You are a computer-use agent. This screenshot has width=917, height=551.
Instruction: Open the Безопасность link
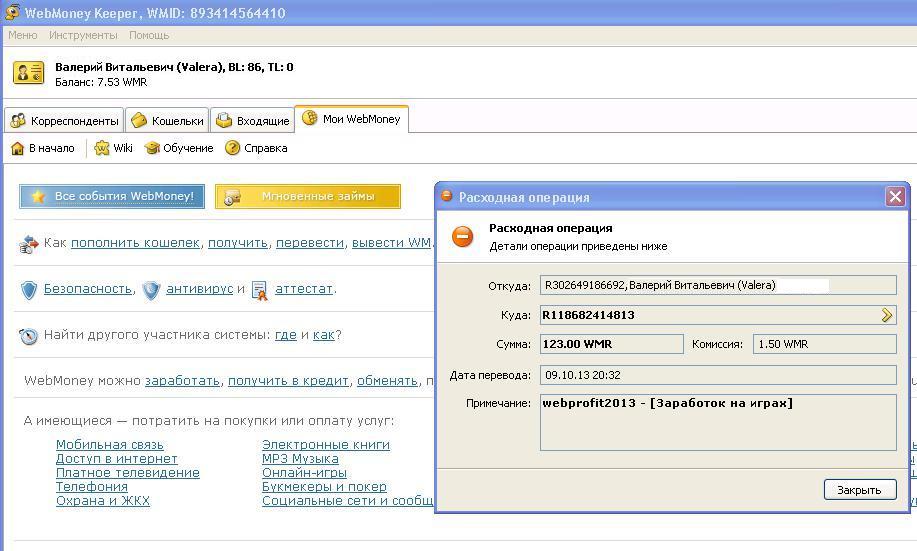(x=88, y=289)
